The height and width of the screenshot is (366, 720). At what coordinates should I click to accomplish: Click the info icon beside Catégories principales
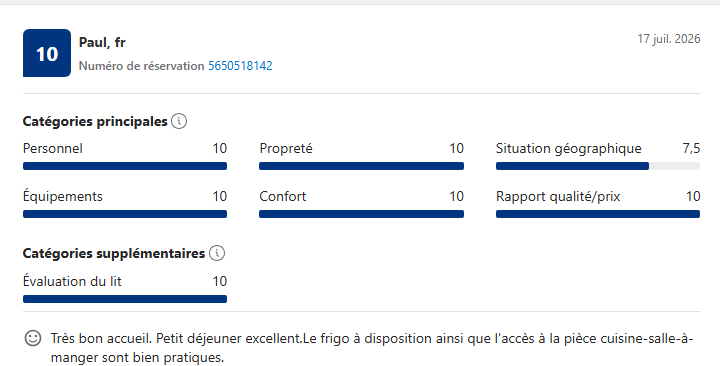(179, 122)
